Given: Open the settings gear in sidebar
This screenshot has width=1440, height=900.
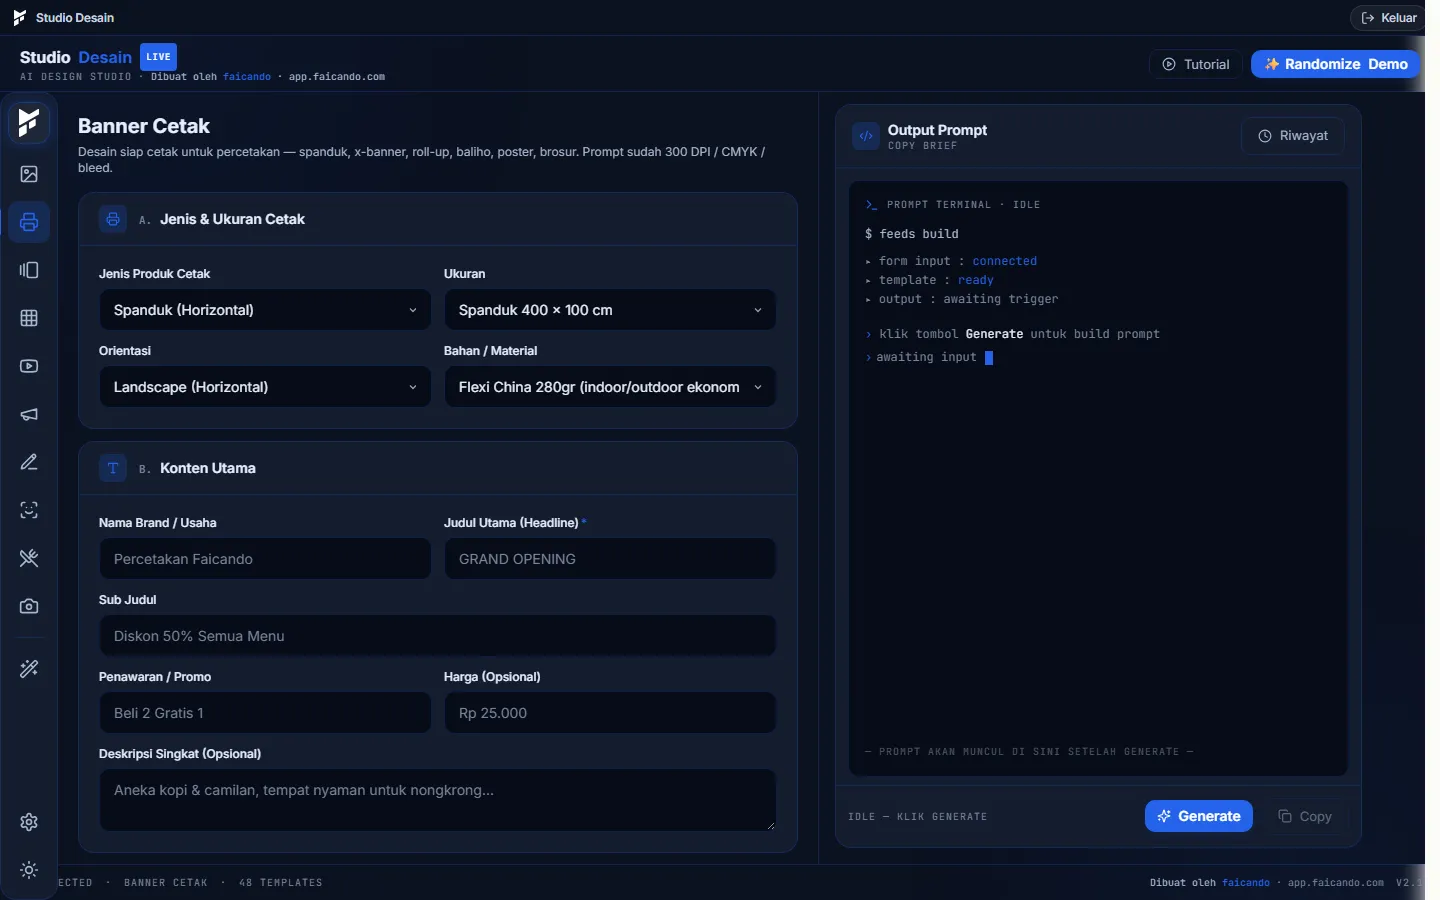Looking at the screenshot, I should click(x=29, y=822).
